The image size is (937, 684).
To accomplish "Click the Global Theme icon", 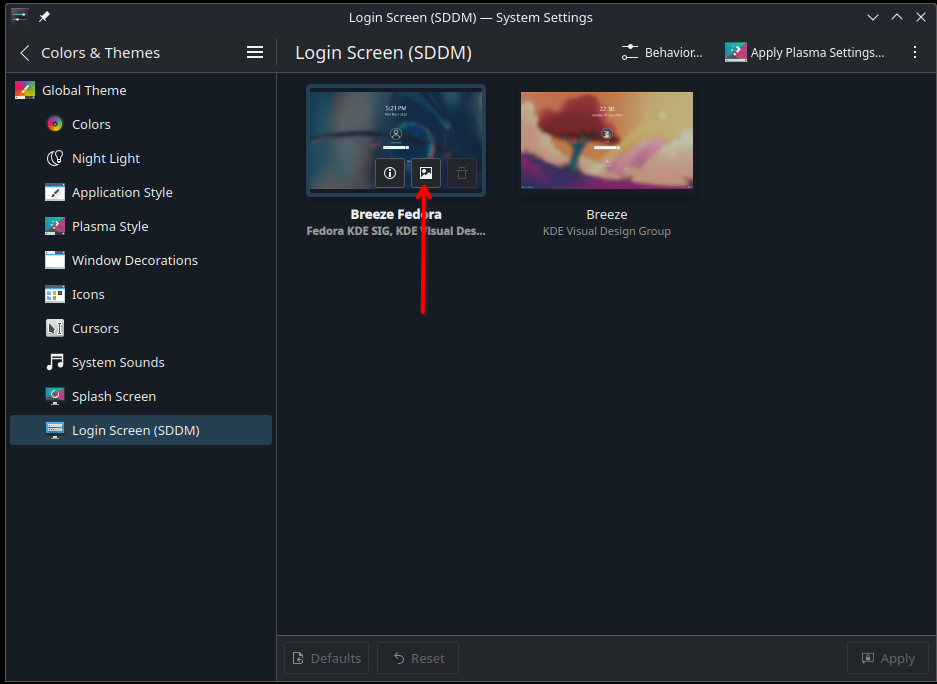I will click(25, 90).
